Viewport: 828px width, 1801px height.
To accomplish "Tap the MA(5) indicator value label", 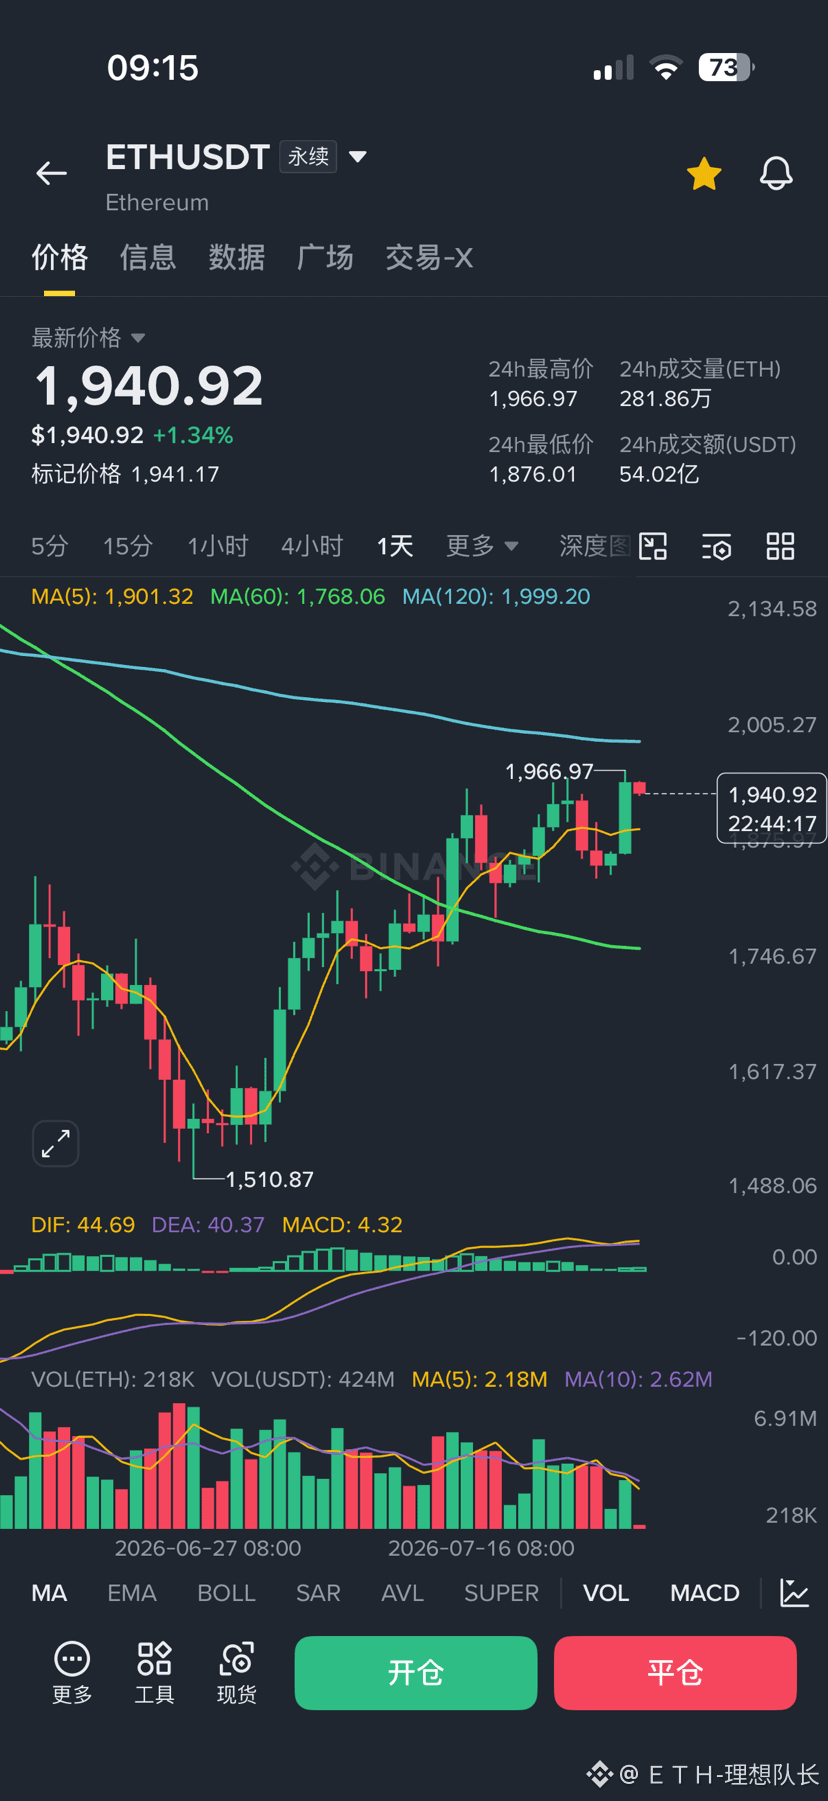I will click(112, 597).
